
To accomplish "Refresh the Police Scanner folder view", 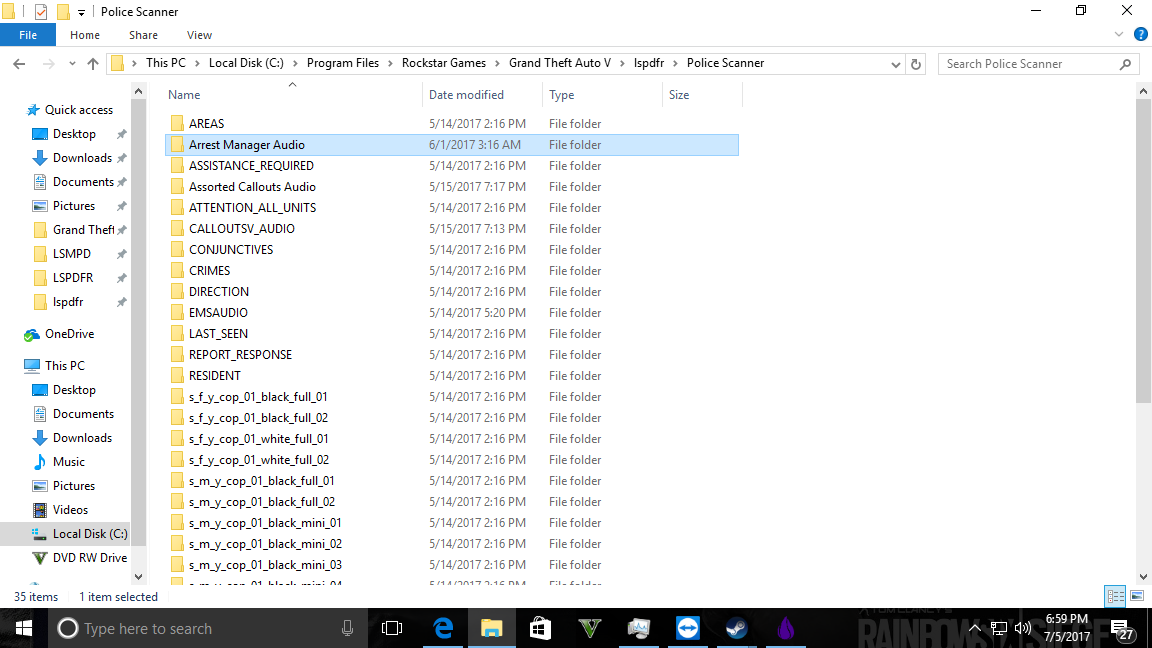I will [x=915, y=64].
